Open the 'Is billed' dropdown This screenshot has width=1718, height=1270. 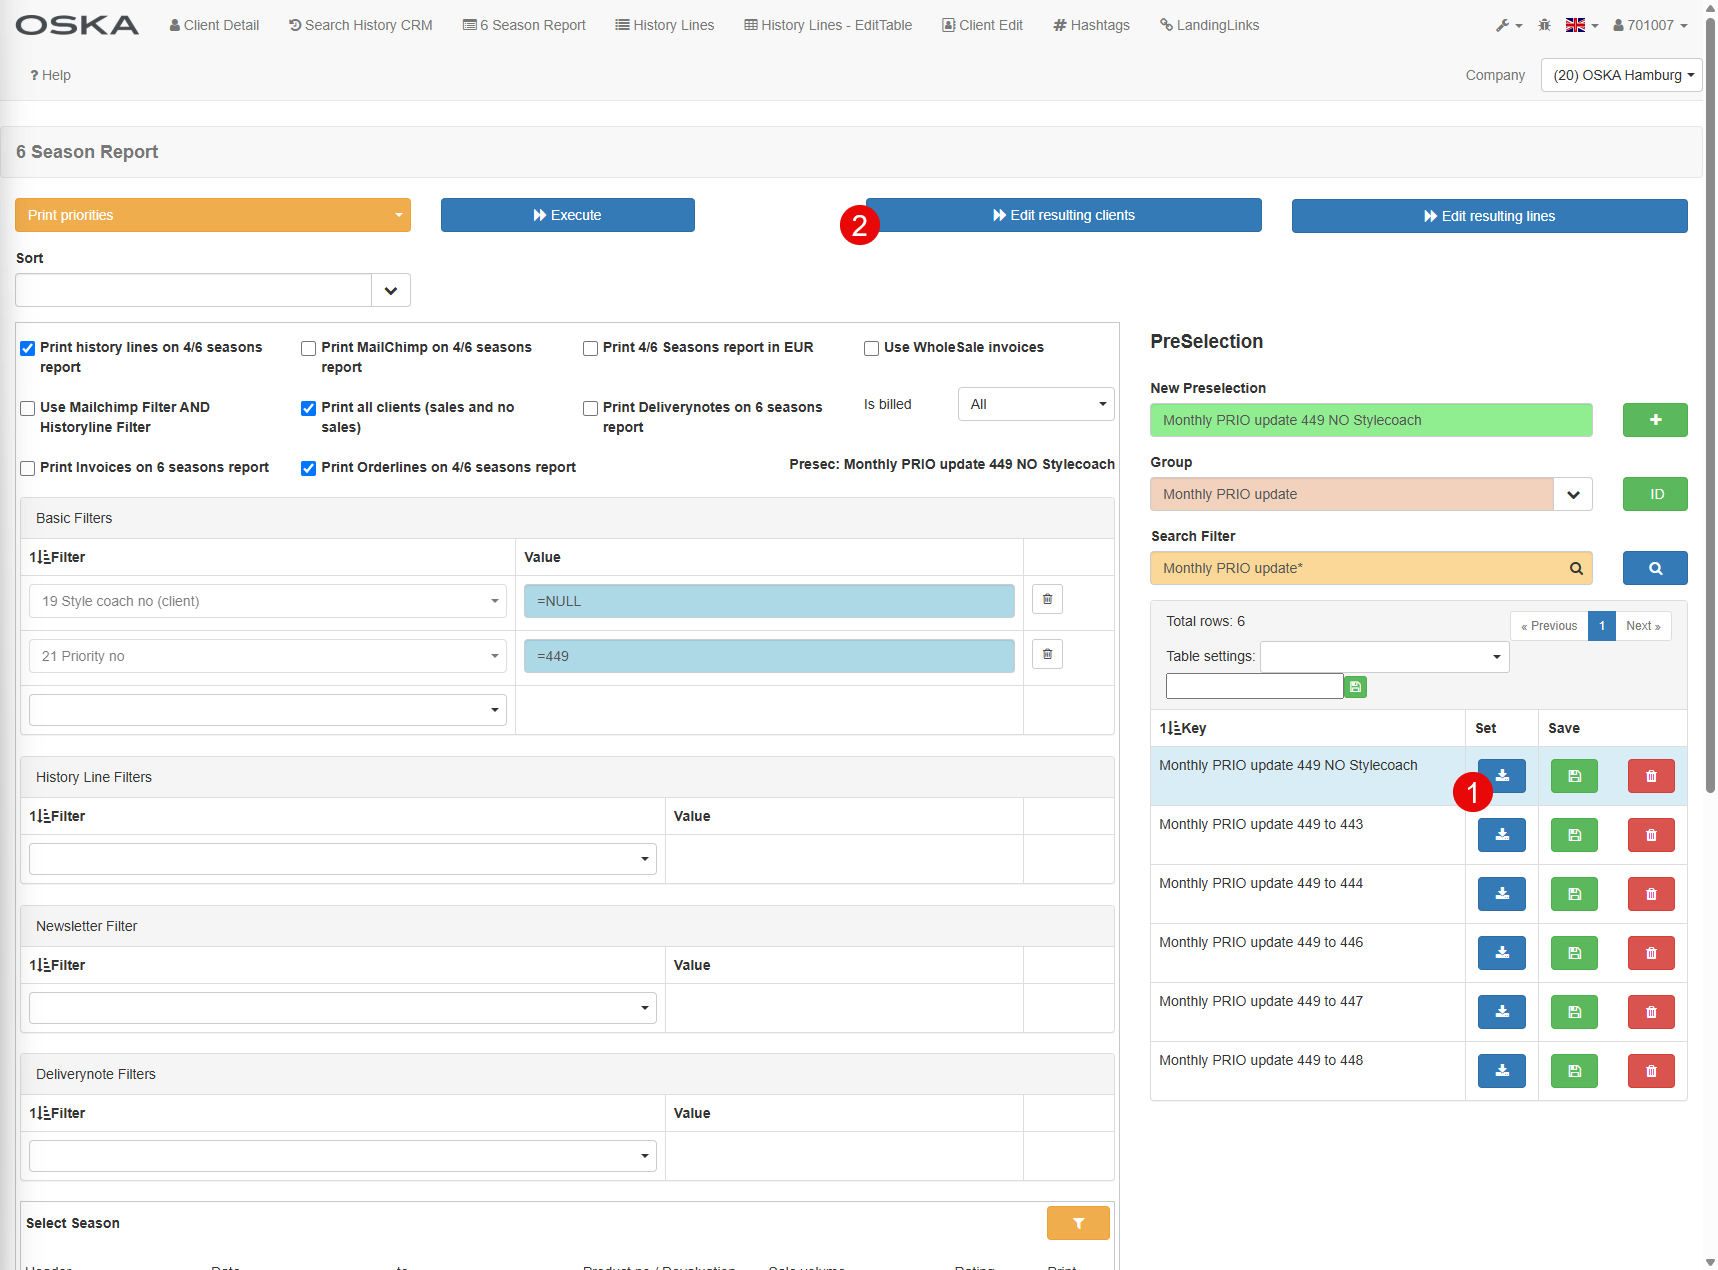tap(1035, 404)
